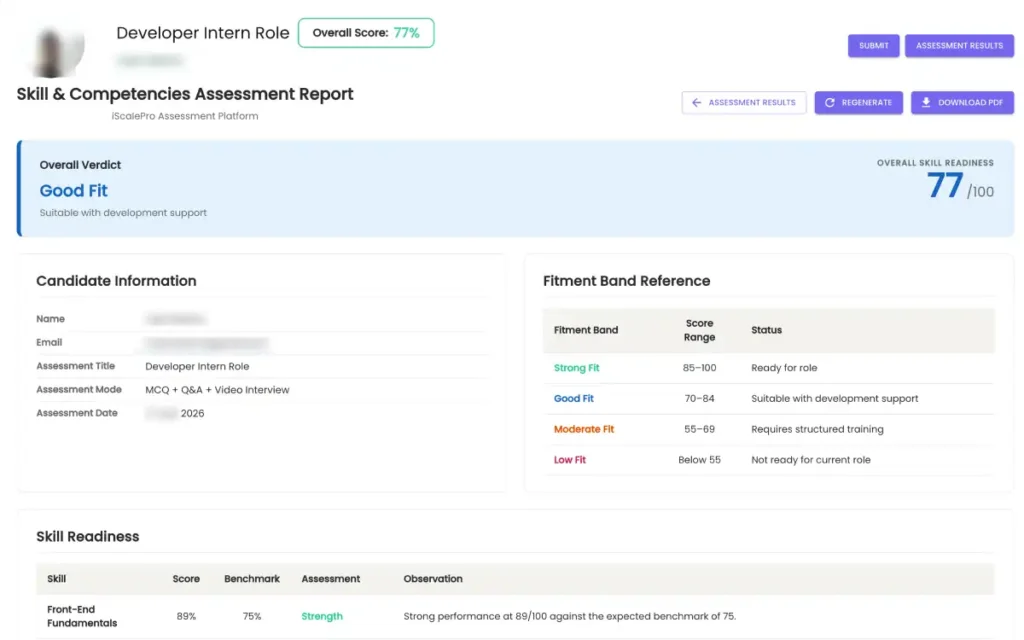The image size is (1024, 640).
Task: Click the Low Fit band label
Action: [569, 460]
